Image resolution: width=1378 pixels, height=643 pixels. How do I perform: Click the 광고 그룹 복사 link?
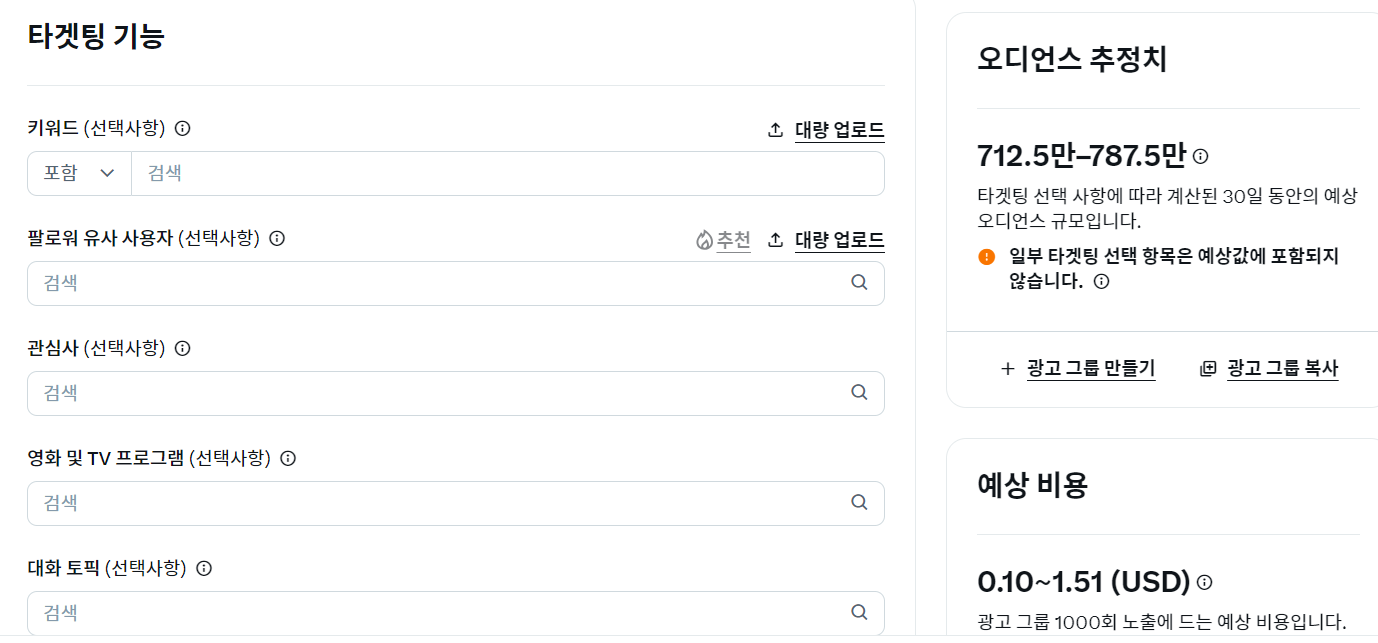coord(1283,368)
